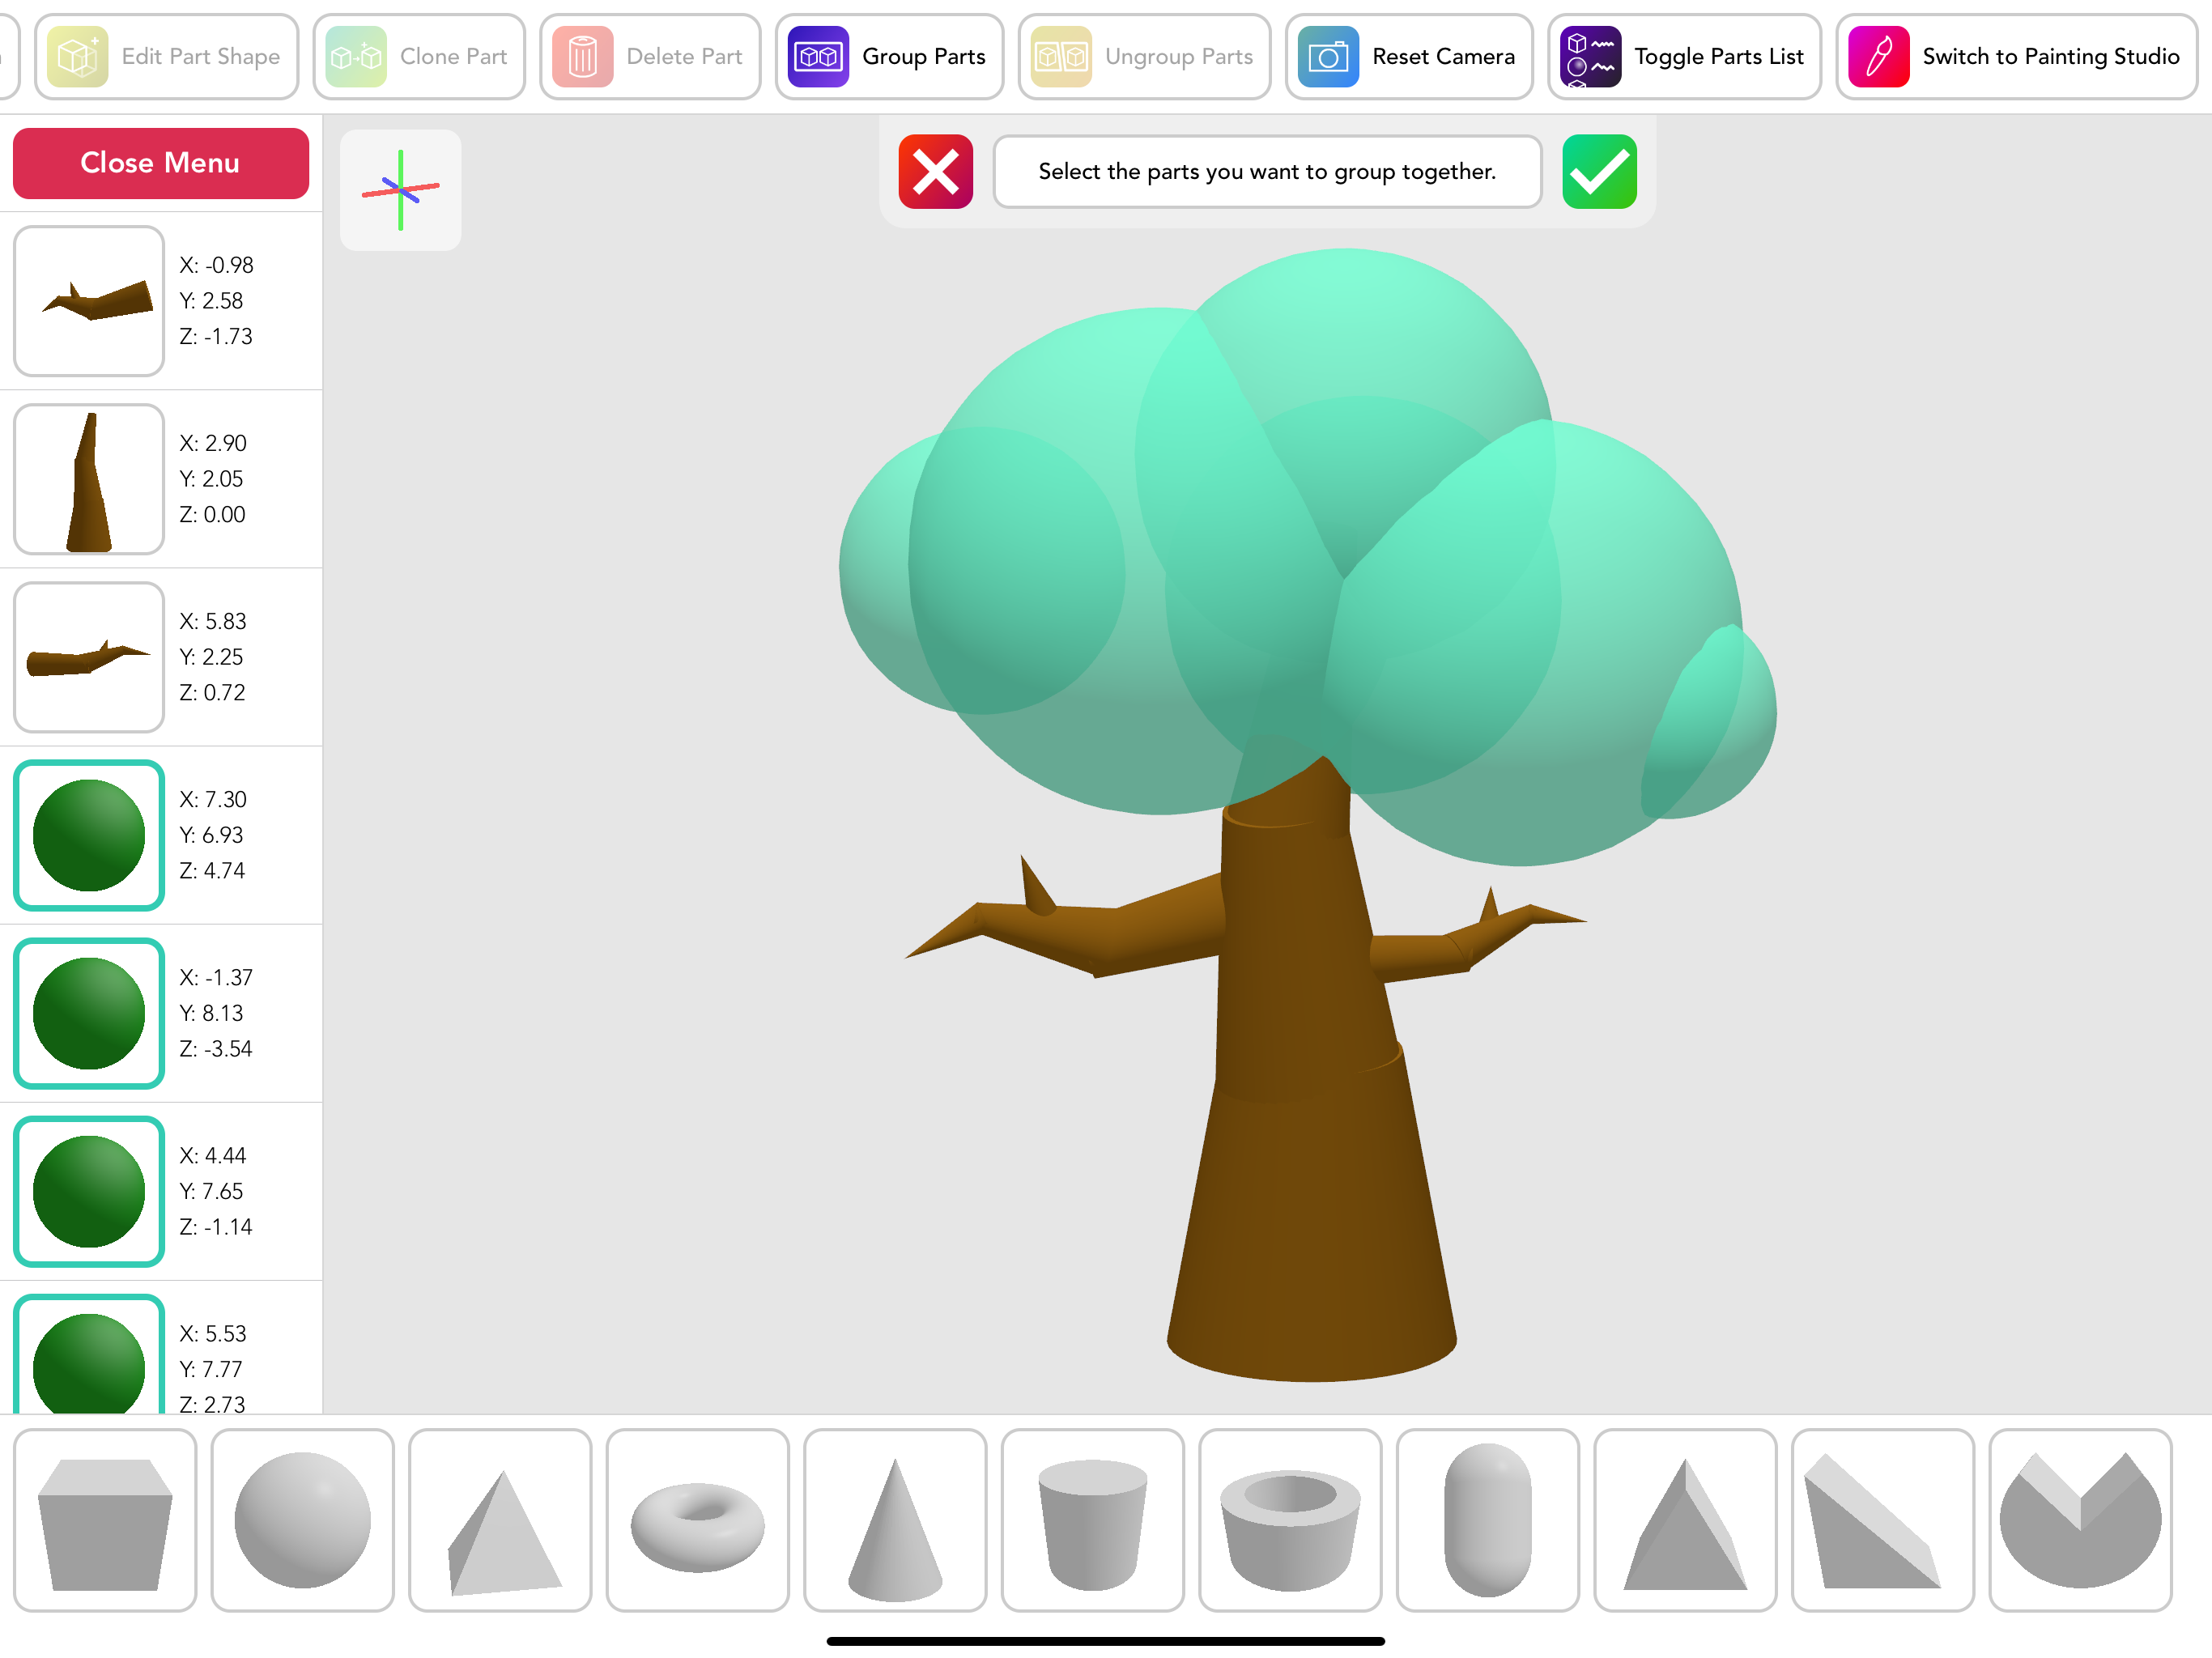This screenshot has height=1658, width=2212.
Task: Add a cube shape
Action: (x=105, y=1519)
